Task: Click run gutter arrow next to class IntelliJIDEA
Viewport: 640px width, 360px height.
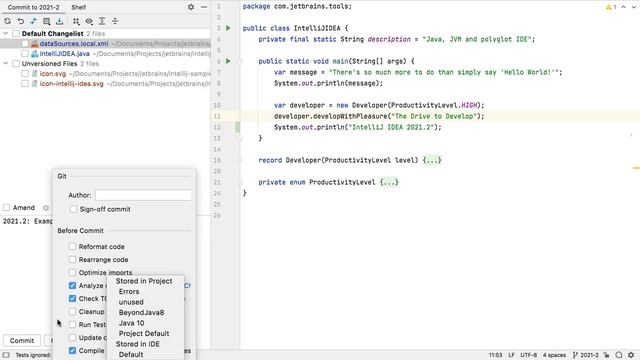Action: (x=228, y=28)
